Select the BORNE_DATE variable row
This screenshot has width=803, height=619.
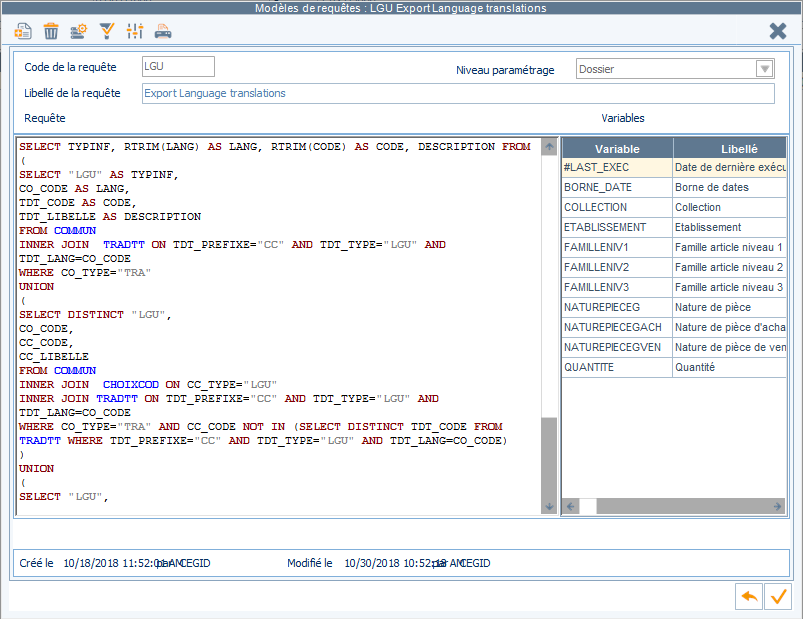pos(673,187)
